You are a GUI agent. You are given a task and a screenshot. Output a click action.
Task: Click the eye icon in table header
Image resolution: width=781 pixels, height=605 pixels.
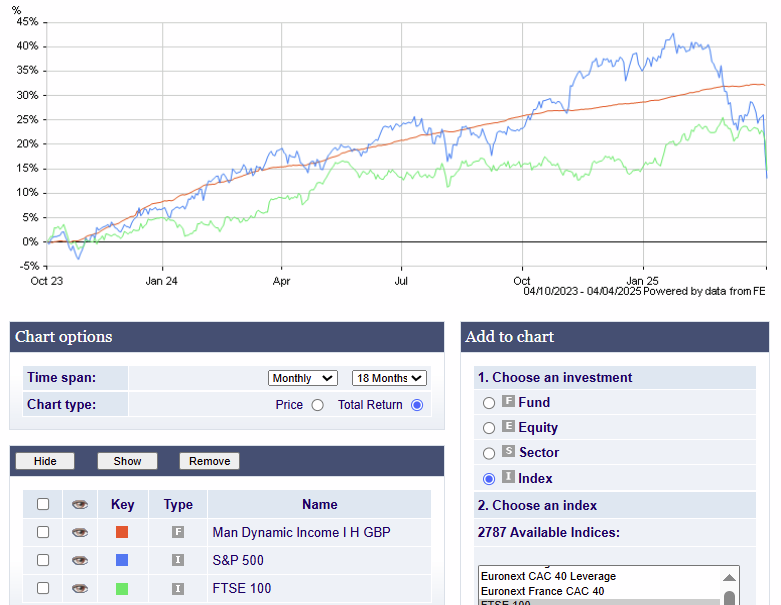(x=80, y=505)
